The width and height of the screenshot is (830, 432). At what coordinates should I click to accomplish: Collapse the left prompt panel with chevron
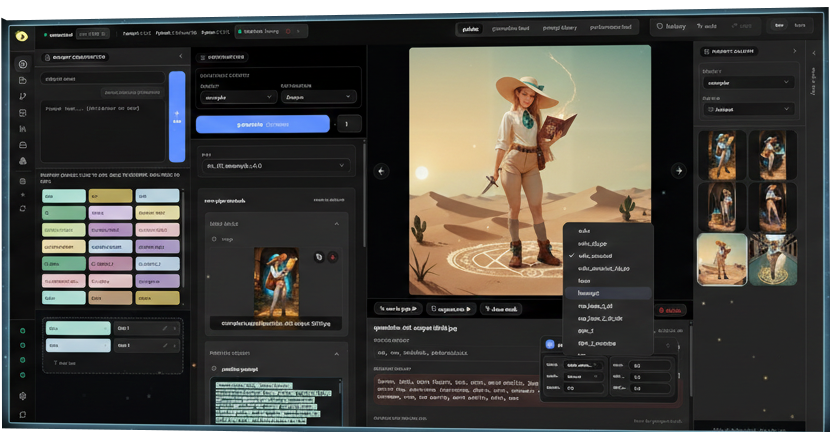[181, 56]
